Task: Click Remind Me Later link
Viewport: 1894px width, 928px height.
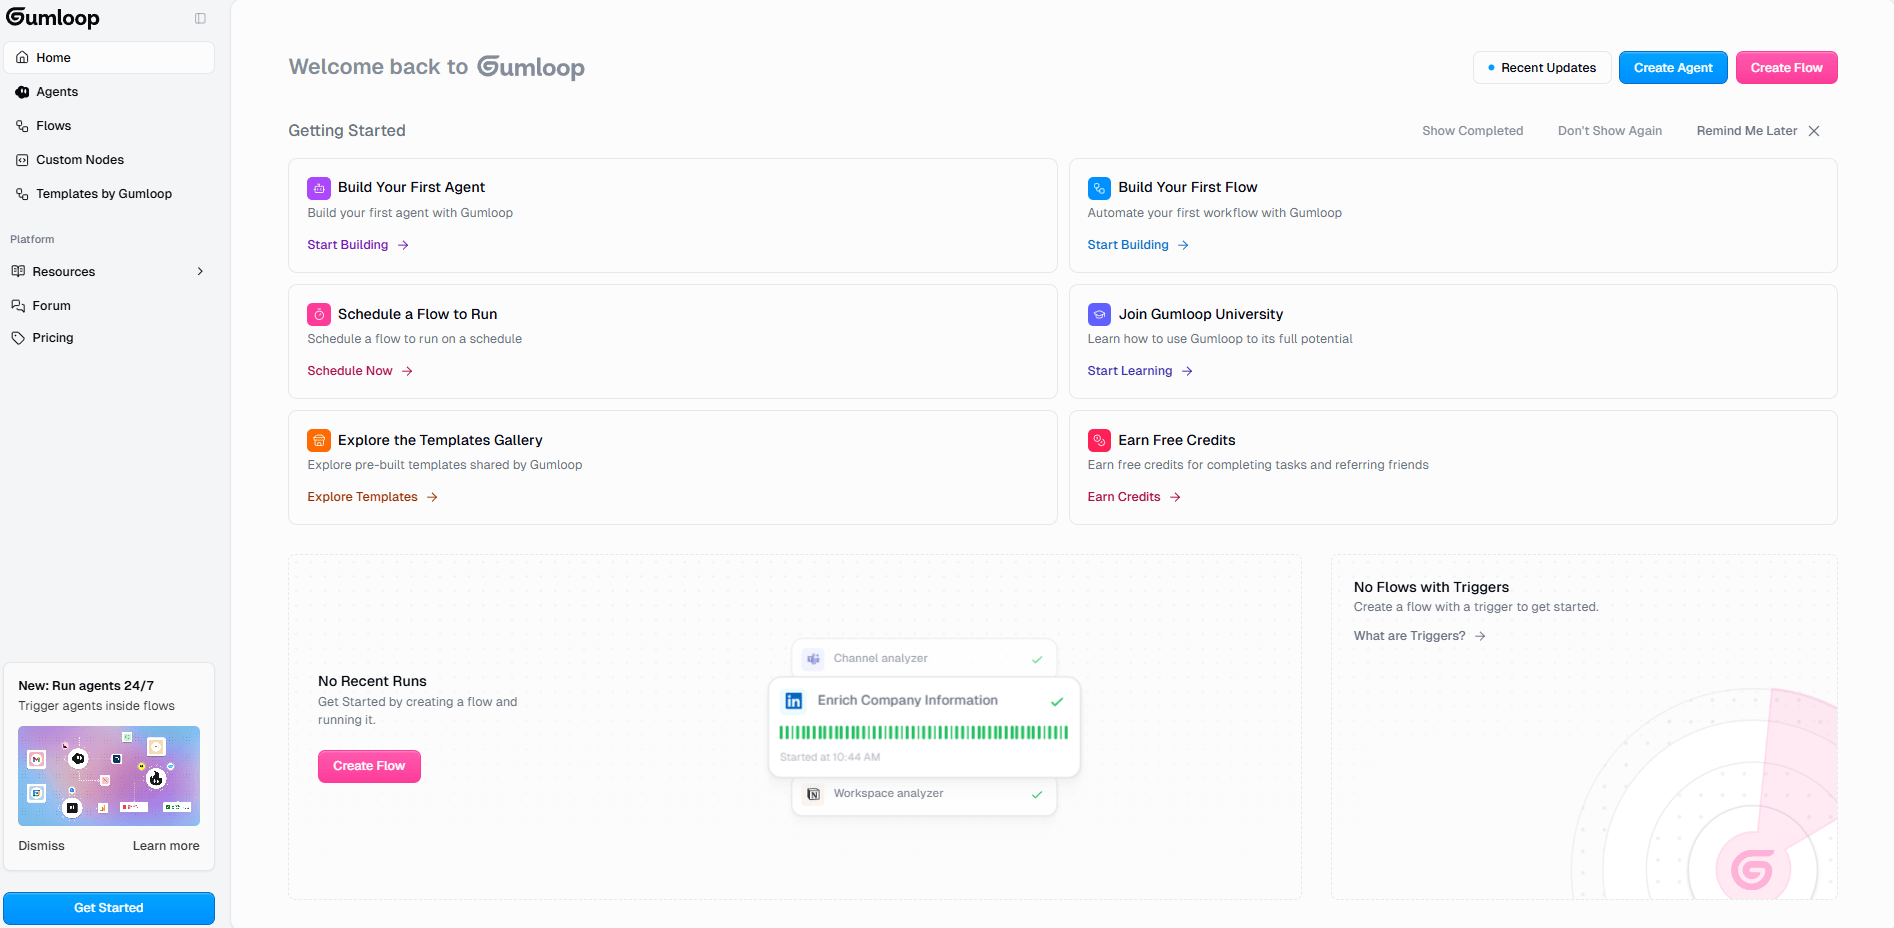Action: (1747, 131)
